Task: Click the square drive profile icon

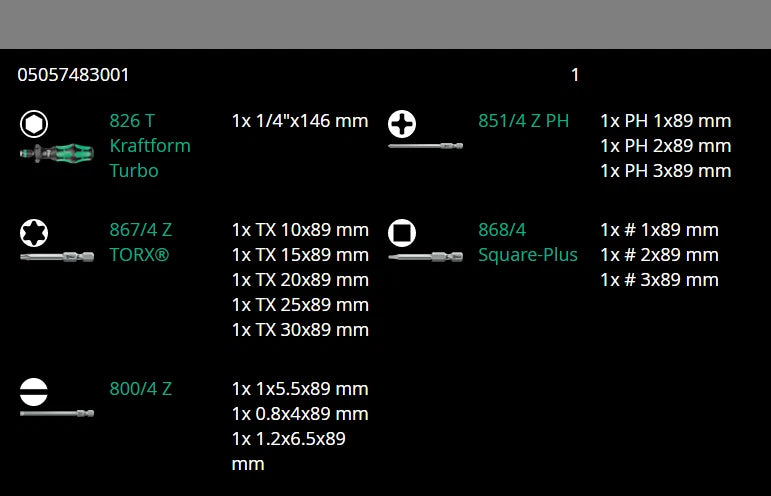Action: (x=402, y=233)
